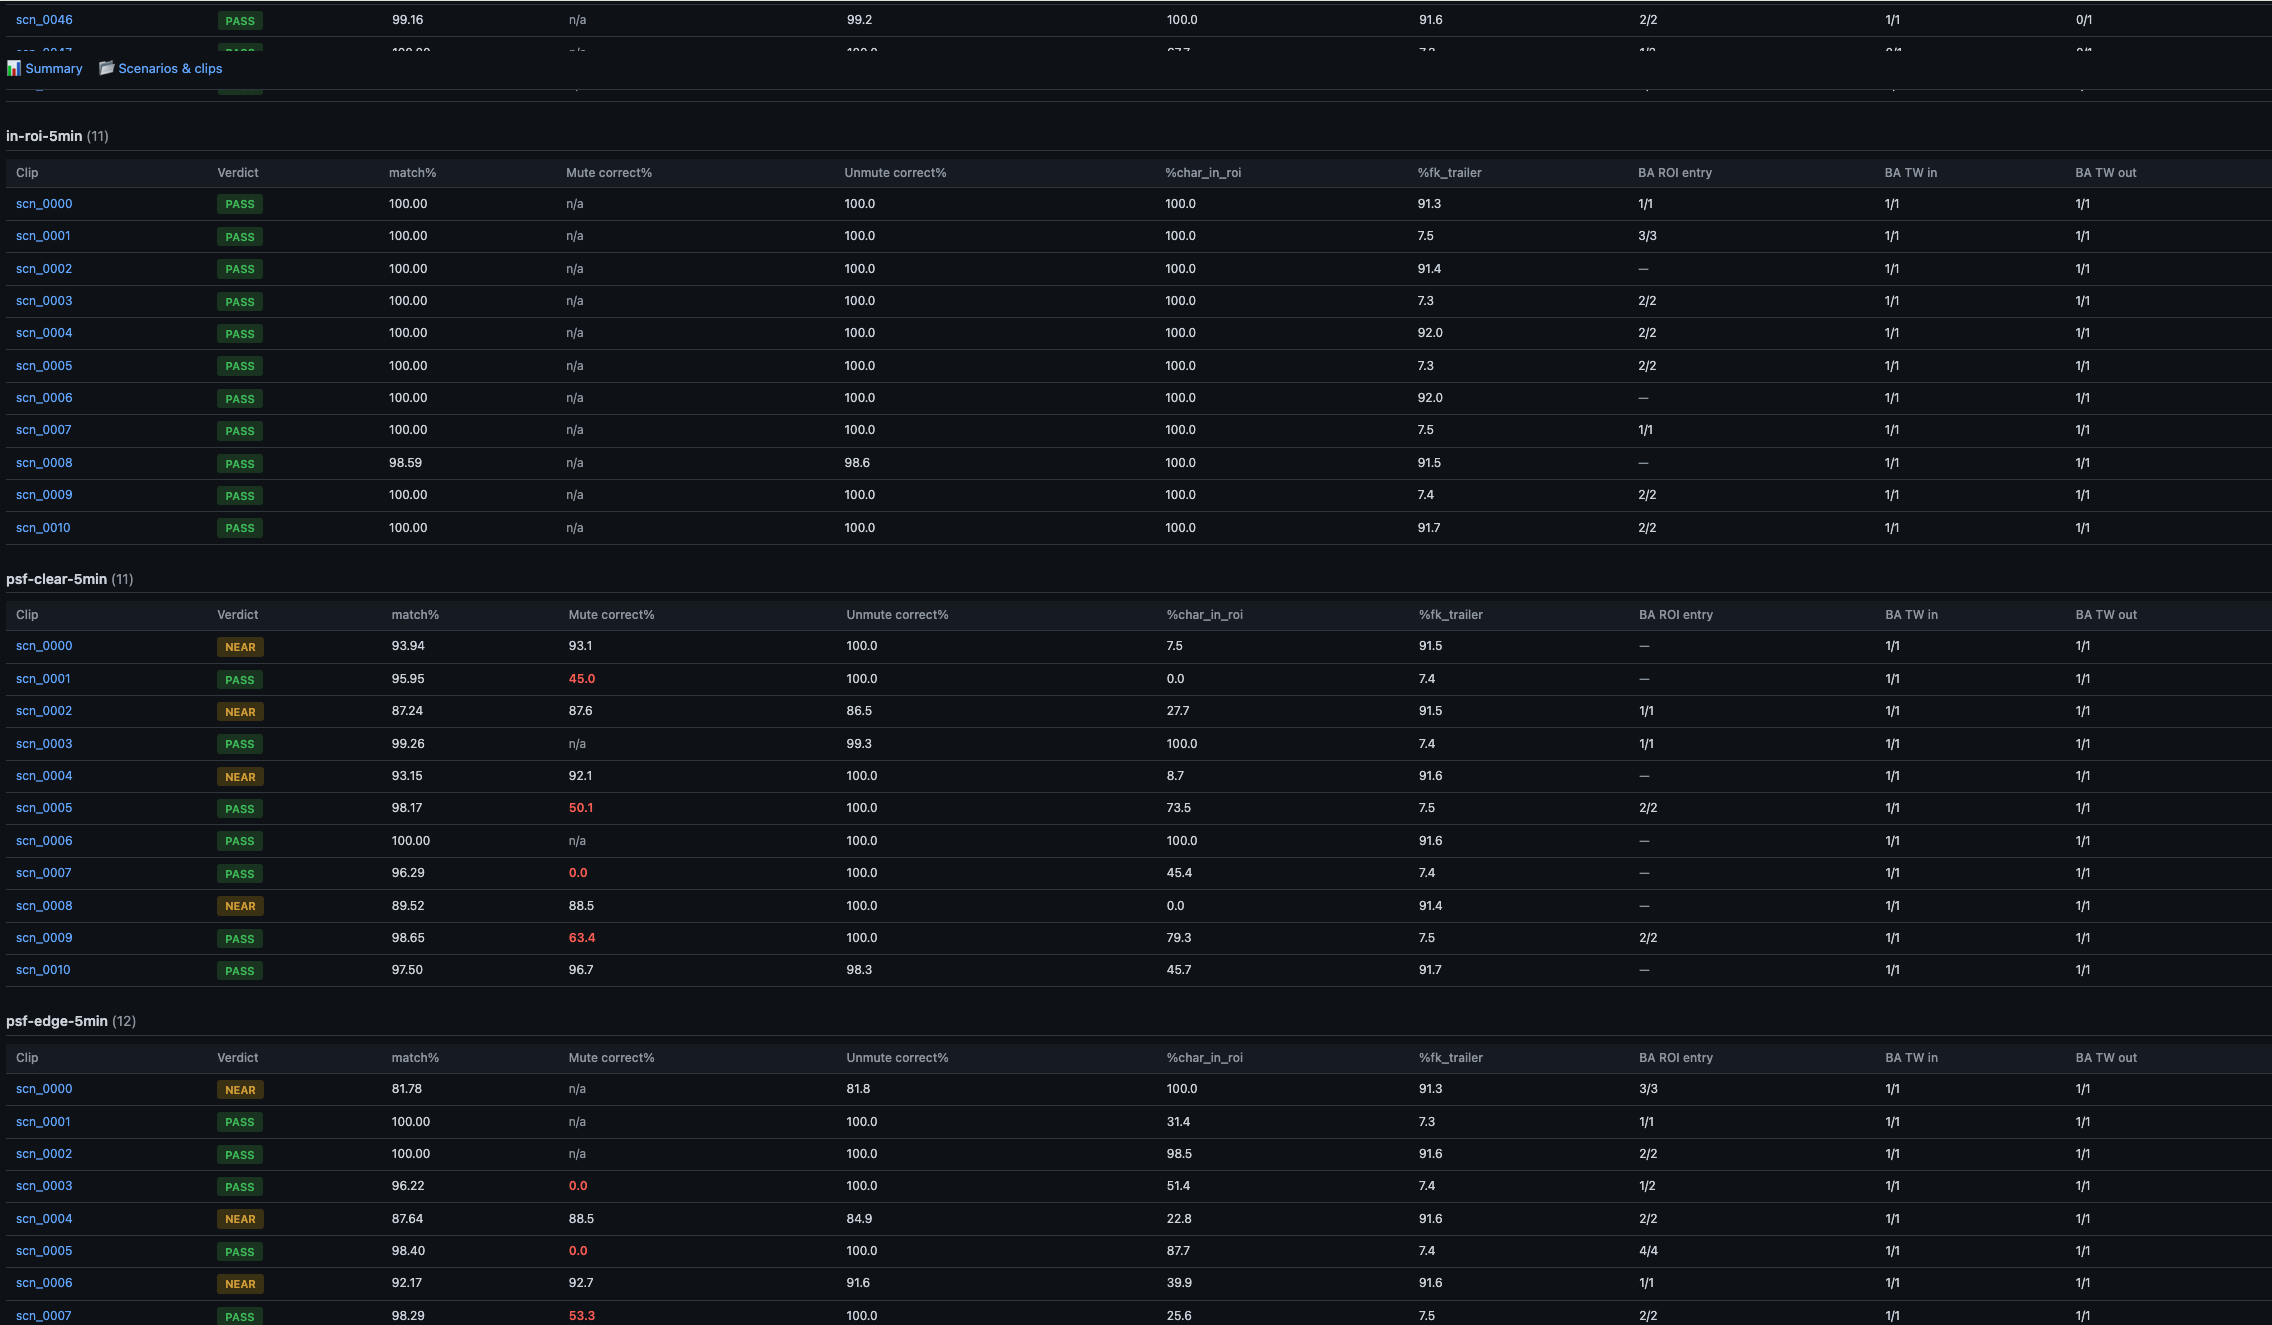The height and width of the screenshot is (1325, 2272).
Task: Click the NEAR badge for psf-clear-5min scn_0000
Action: (x=240, y=647)
